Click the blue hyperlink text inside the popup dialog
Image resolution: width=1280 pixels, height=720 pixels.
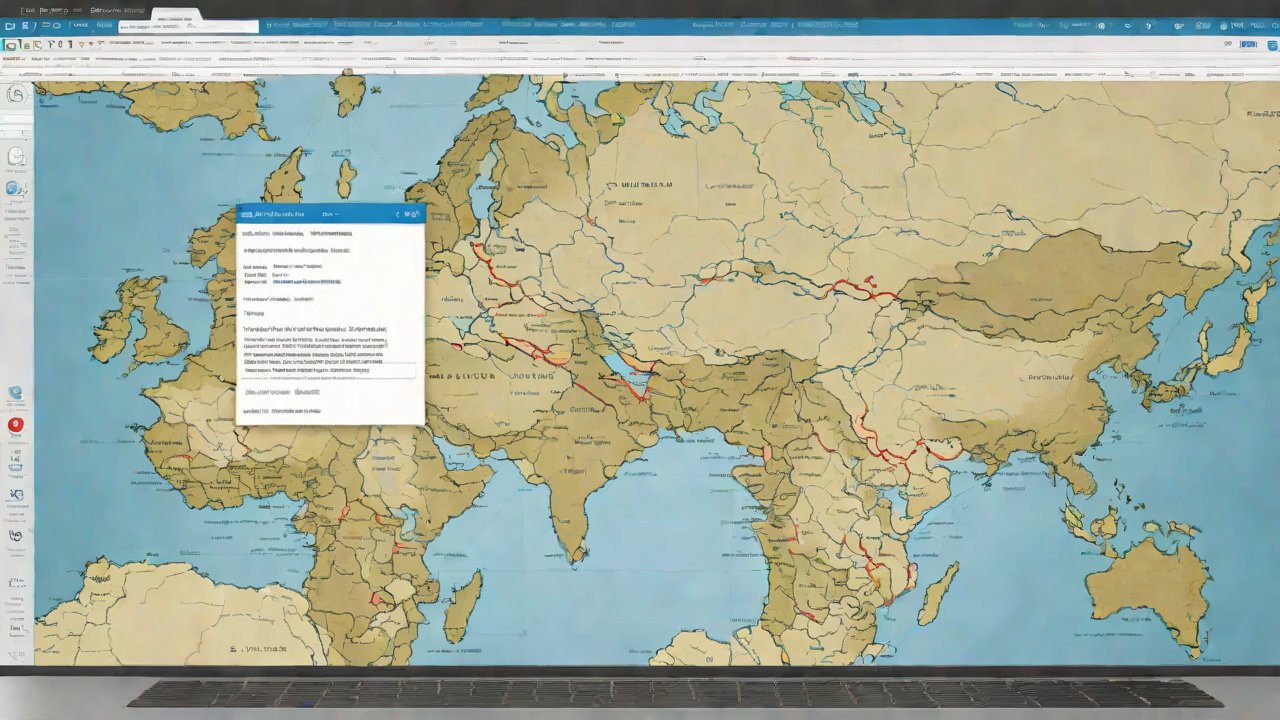click(306, 282)
